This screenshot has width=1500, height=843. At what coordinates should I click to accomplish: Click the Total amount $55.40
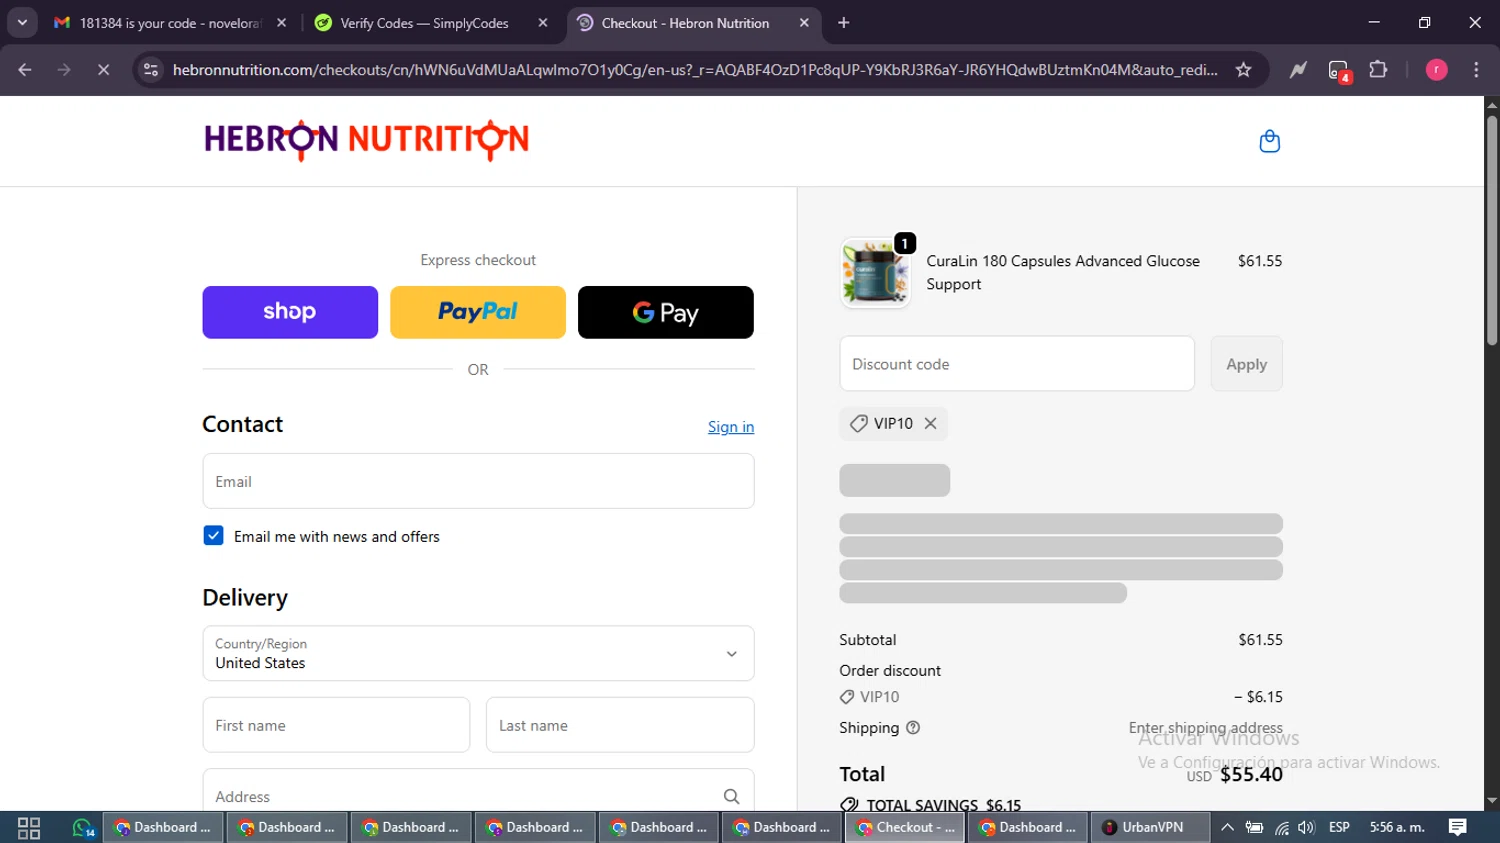point(1251,774)
